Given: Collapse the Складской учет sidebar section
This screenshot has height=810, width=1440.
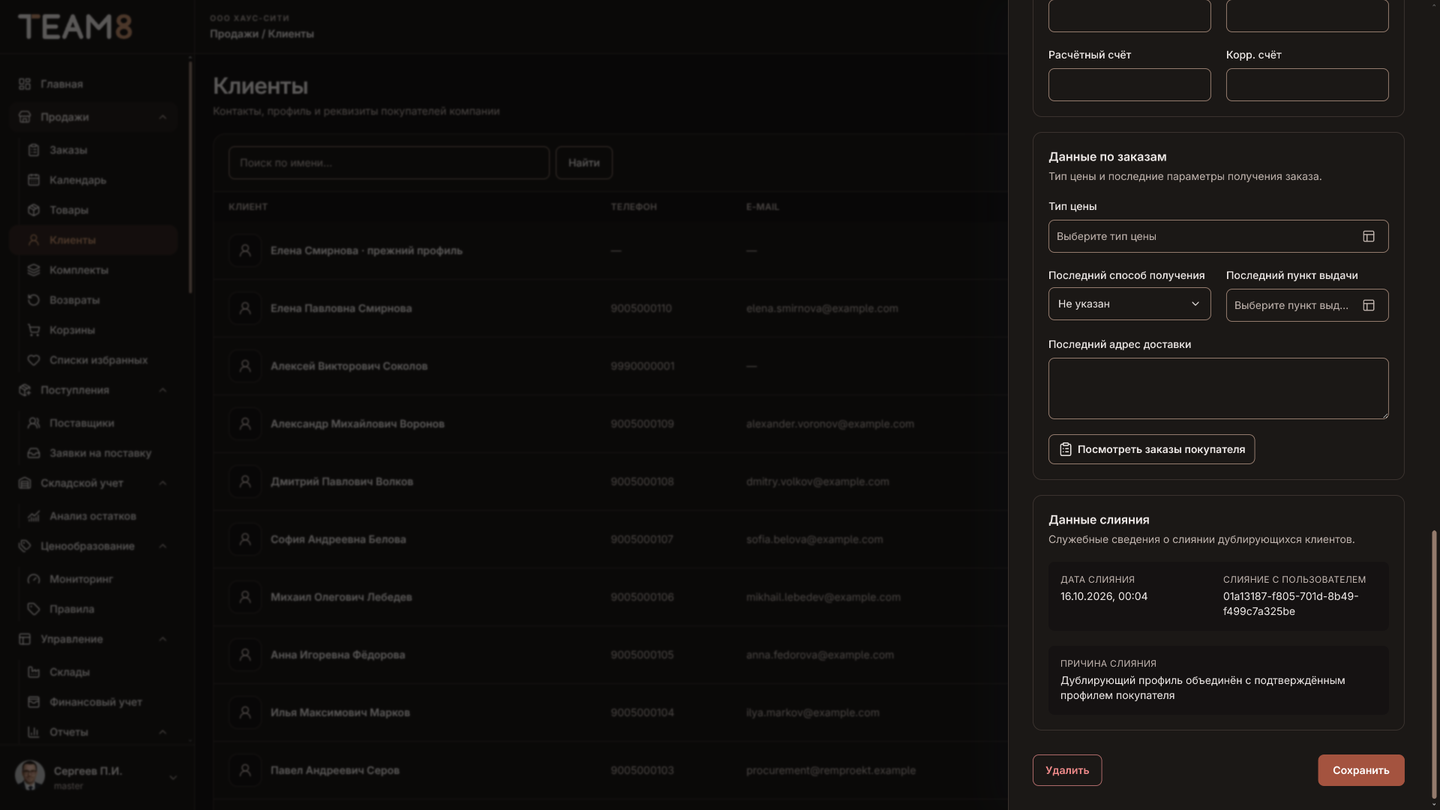Looking at the screenshot, I should point(163,483).
